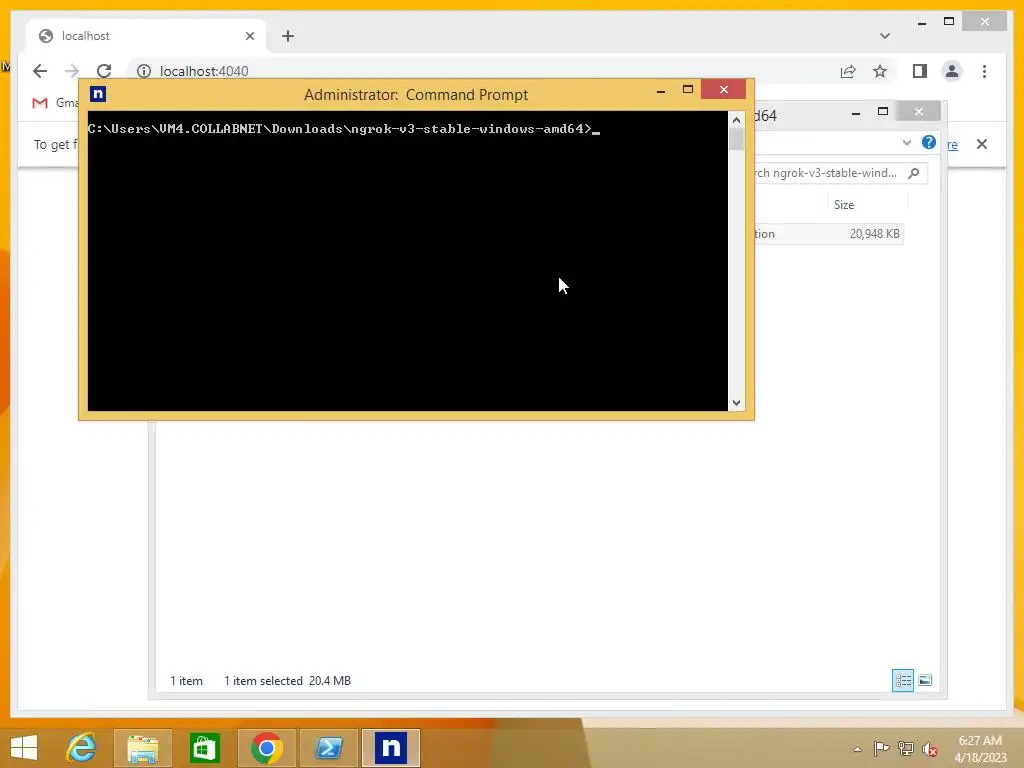Click the Command Prompt console area
The width and height of the screenshot is (1024, 768).
[408, 261]
